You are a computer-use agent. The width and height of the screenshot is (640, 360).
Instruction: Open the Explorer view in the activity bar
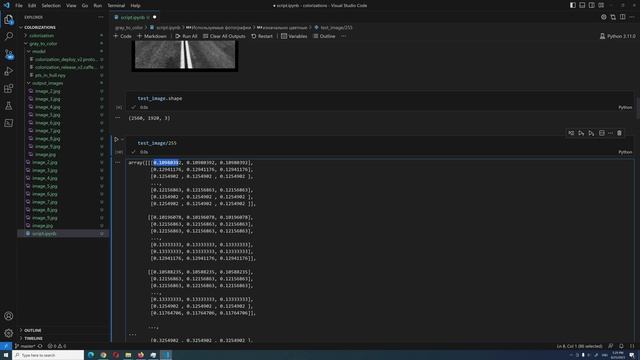9,20
